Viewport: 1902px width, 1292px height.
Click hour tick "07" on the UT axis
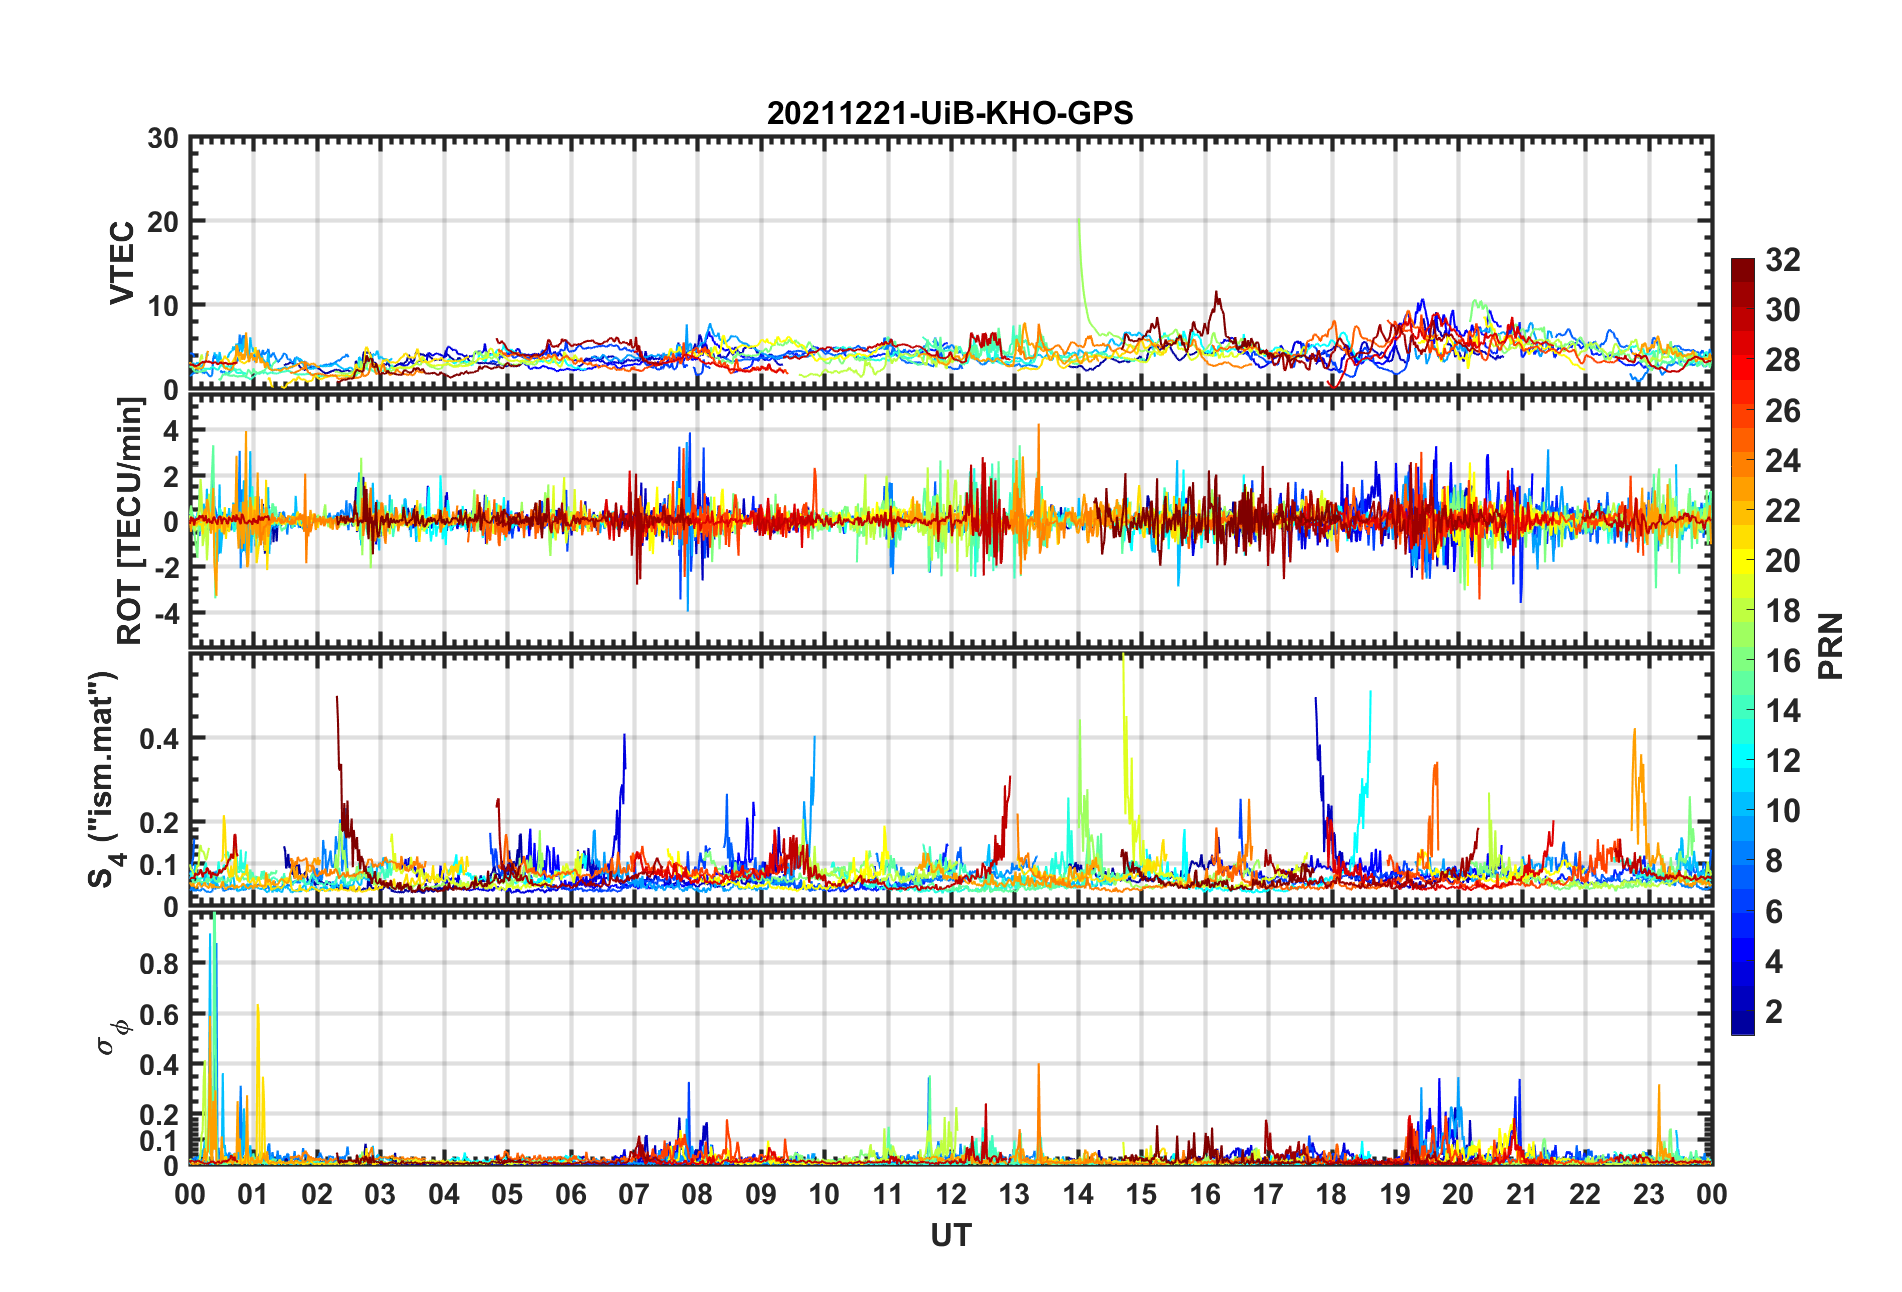[x=634, y=1194]
